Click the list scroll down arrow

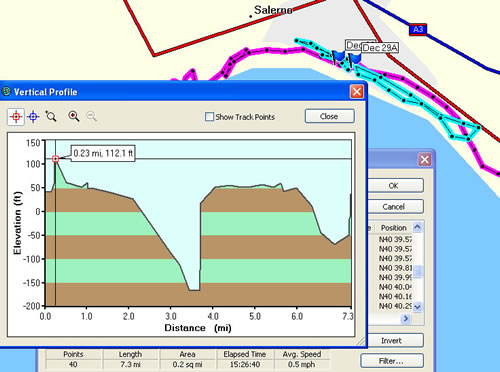click(x=417, y=307)
